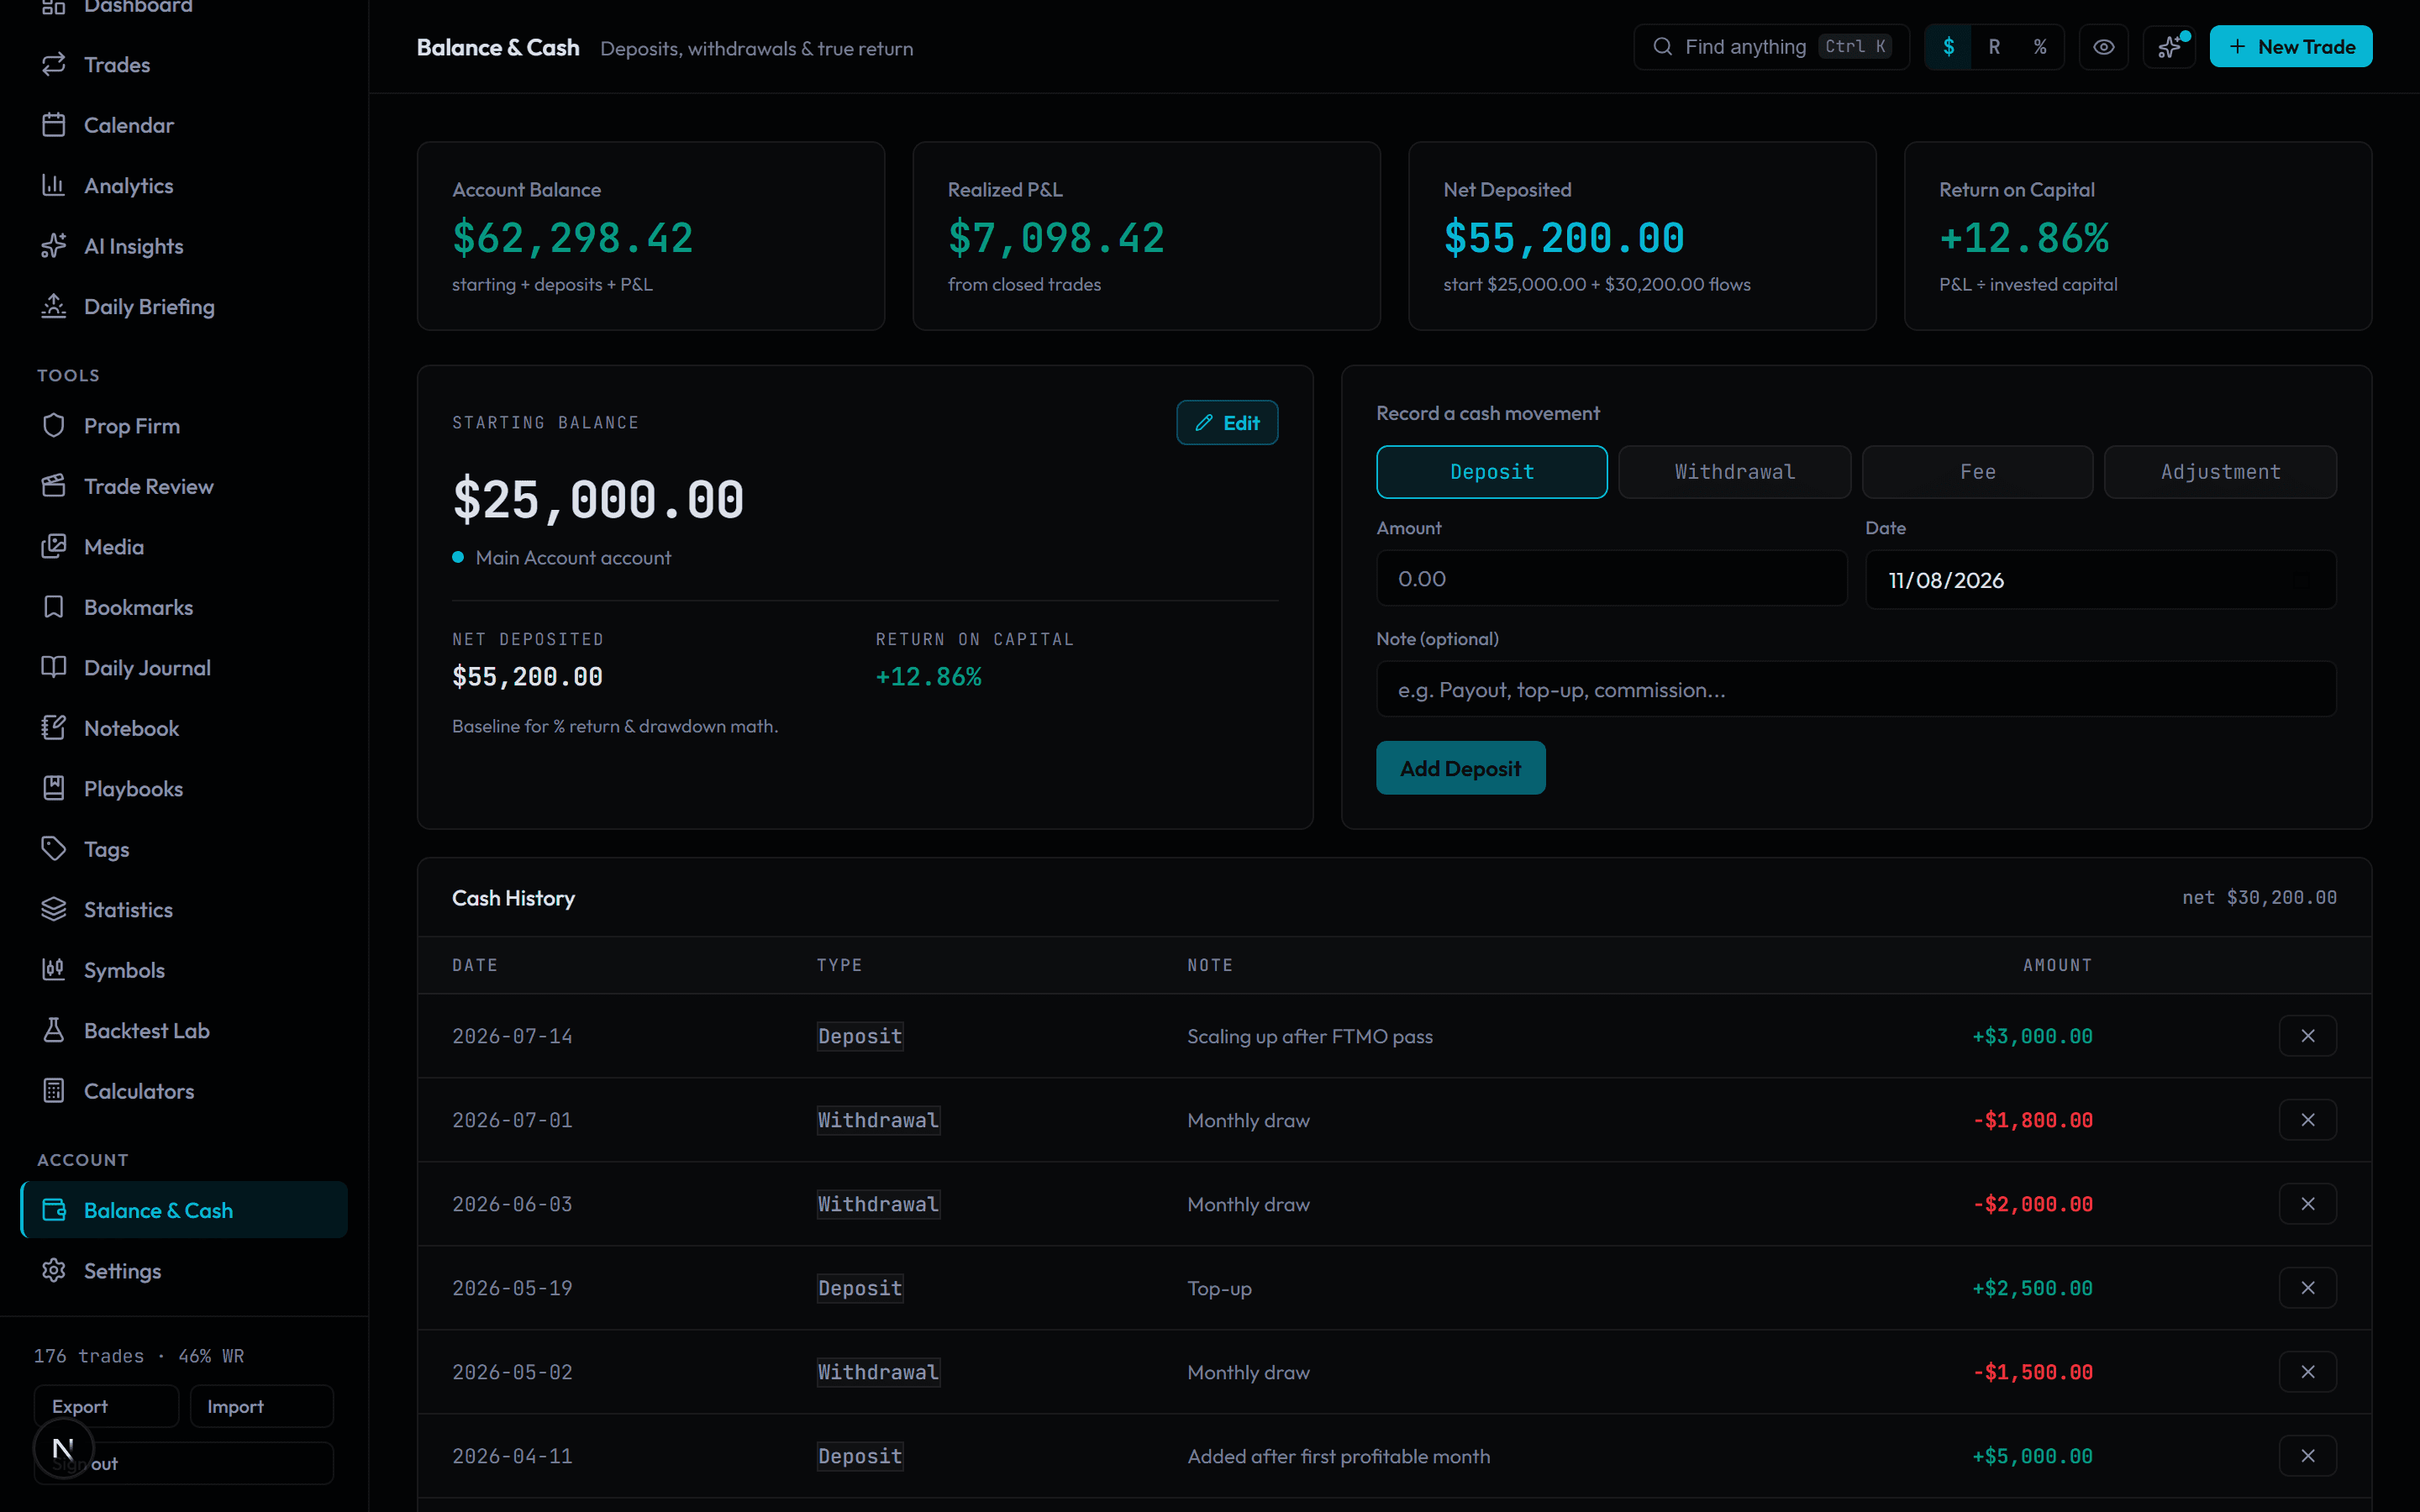Focus the Amount input field
Screen dimensions: 2420x1512
(1611, 579)
